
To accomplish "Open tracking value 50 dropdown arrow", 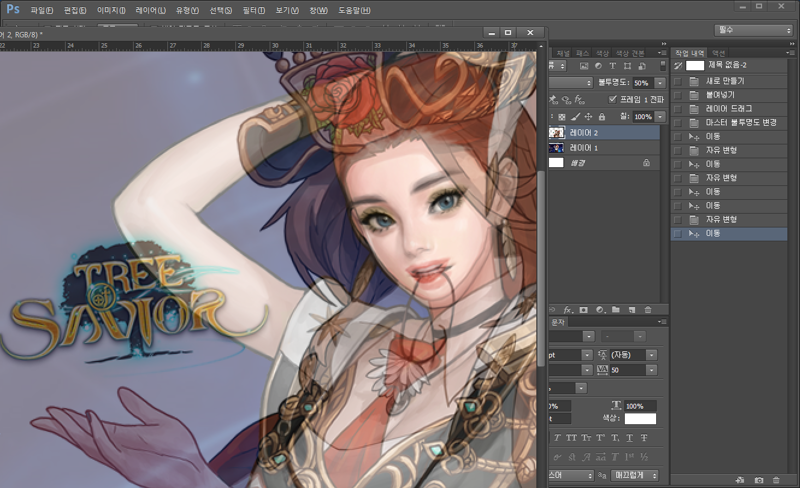I will [652, 370].
